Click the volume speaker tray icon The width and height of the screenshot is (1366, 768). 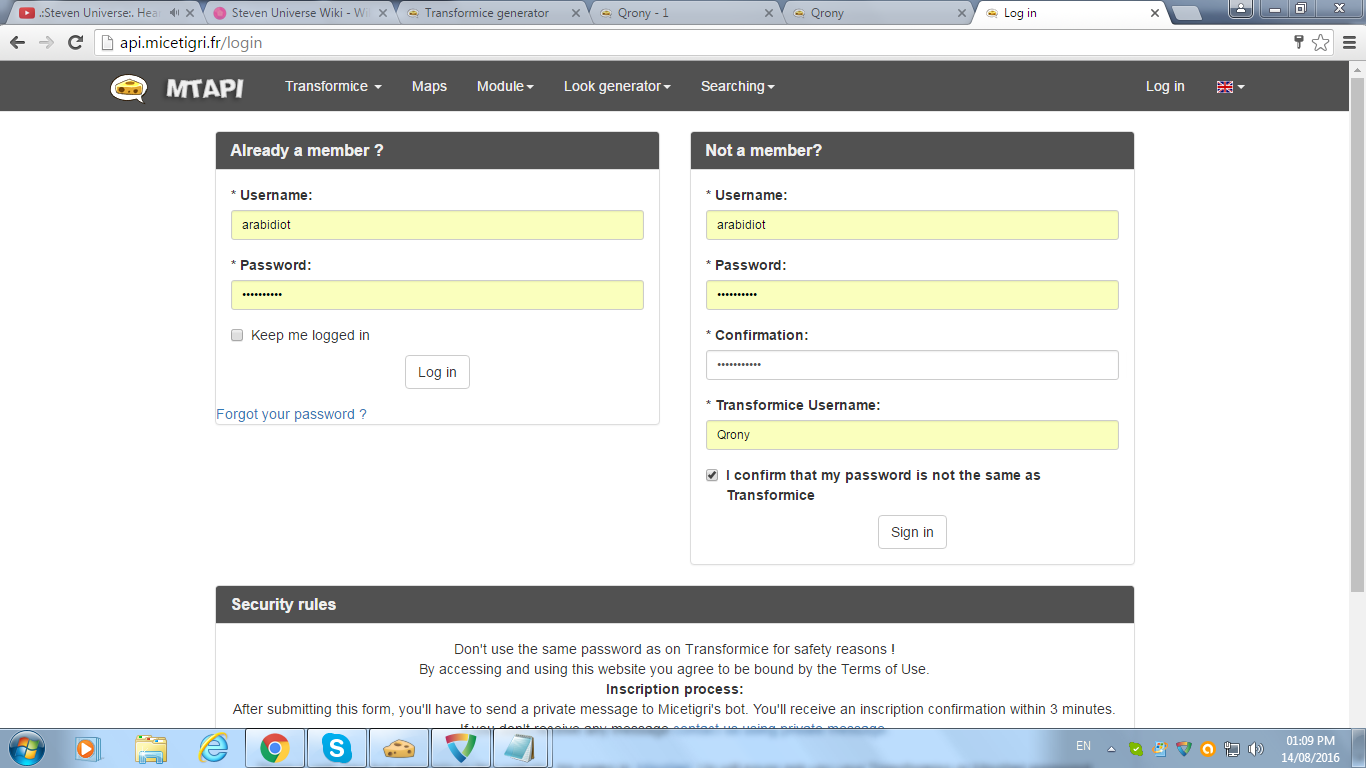(x=1256, y=748)
